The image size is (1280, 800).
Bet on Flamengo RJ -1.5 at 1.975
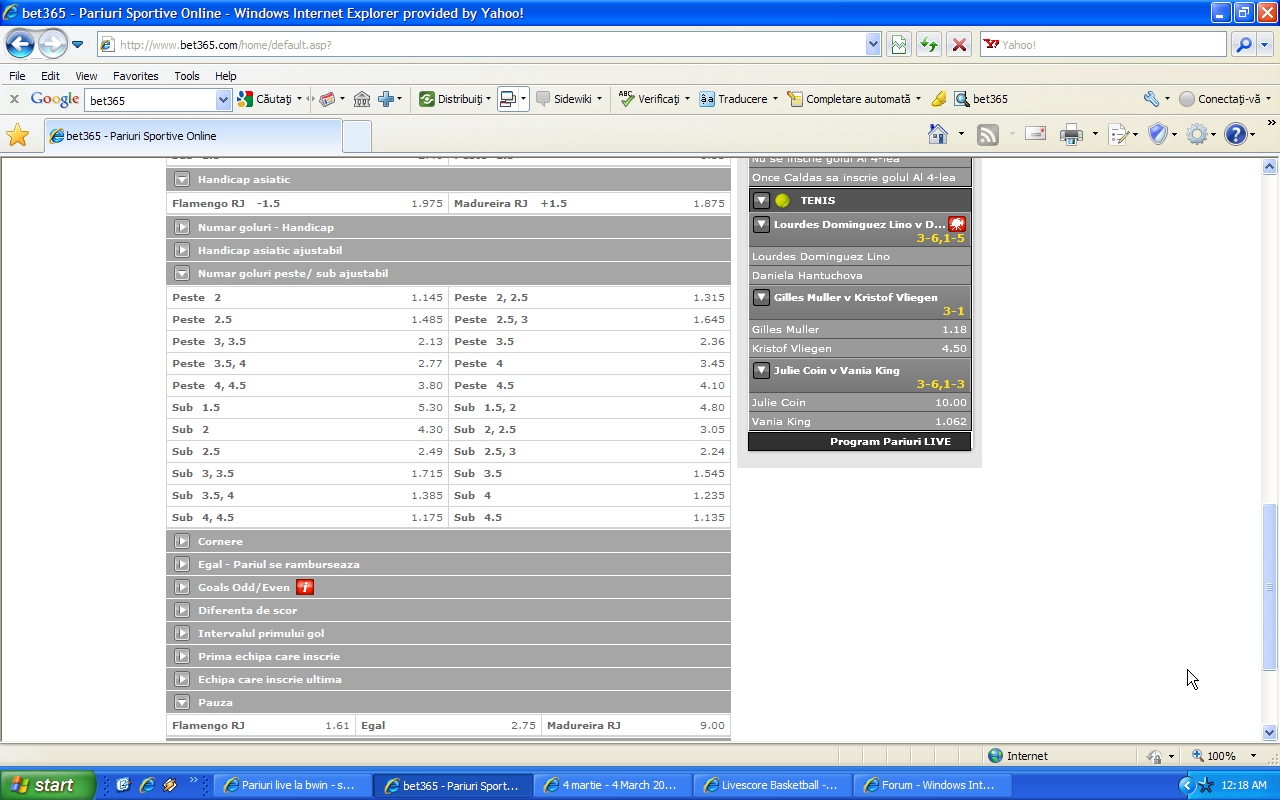coord(307,203)
